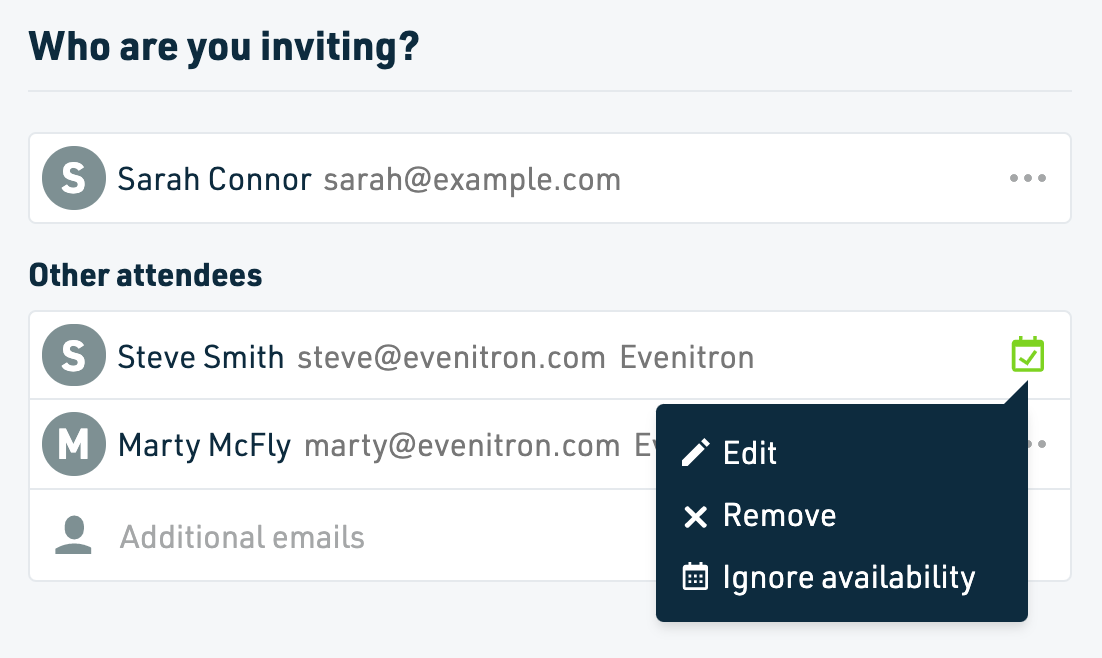This screenshot has height=658, width=1102.
Task: Click the X icon beside Remove
Action: [x=695, y=517]
